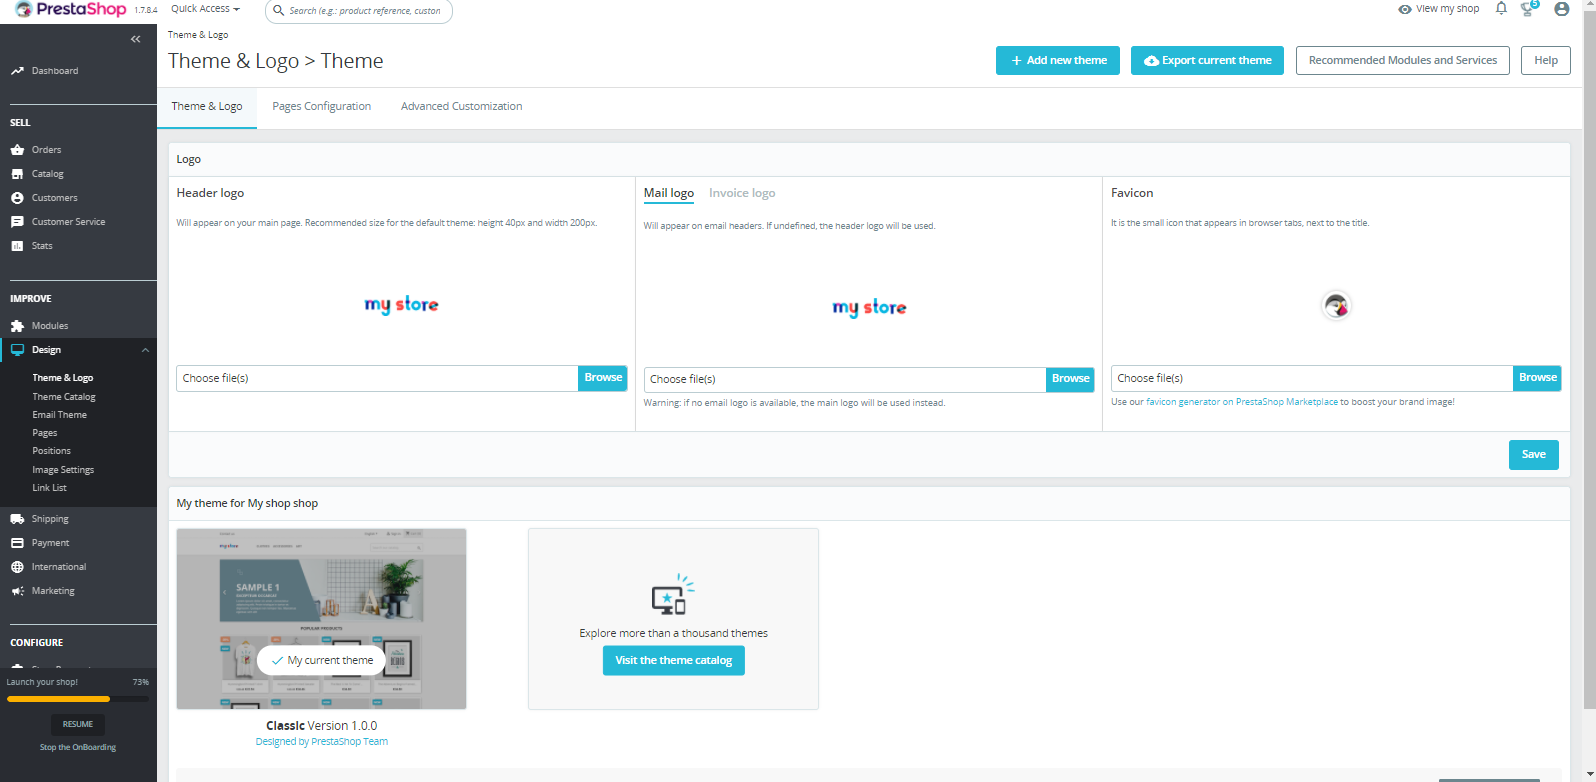This screenshot has width=1596, height=782.
Task: Save the logo settings
Action: [1533, 454]
